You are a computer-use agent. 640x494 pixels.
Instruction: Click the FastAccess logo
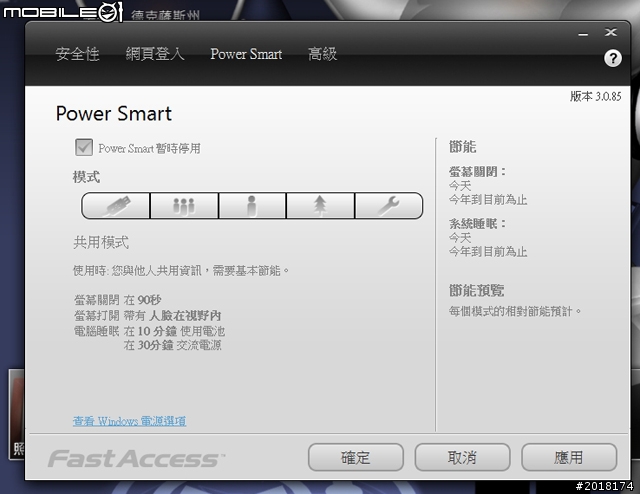136,458
